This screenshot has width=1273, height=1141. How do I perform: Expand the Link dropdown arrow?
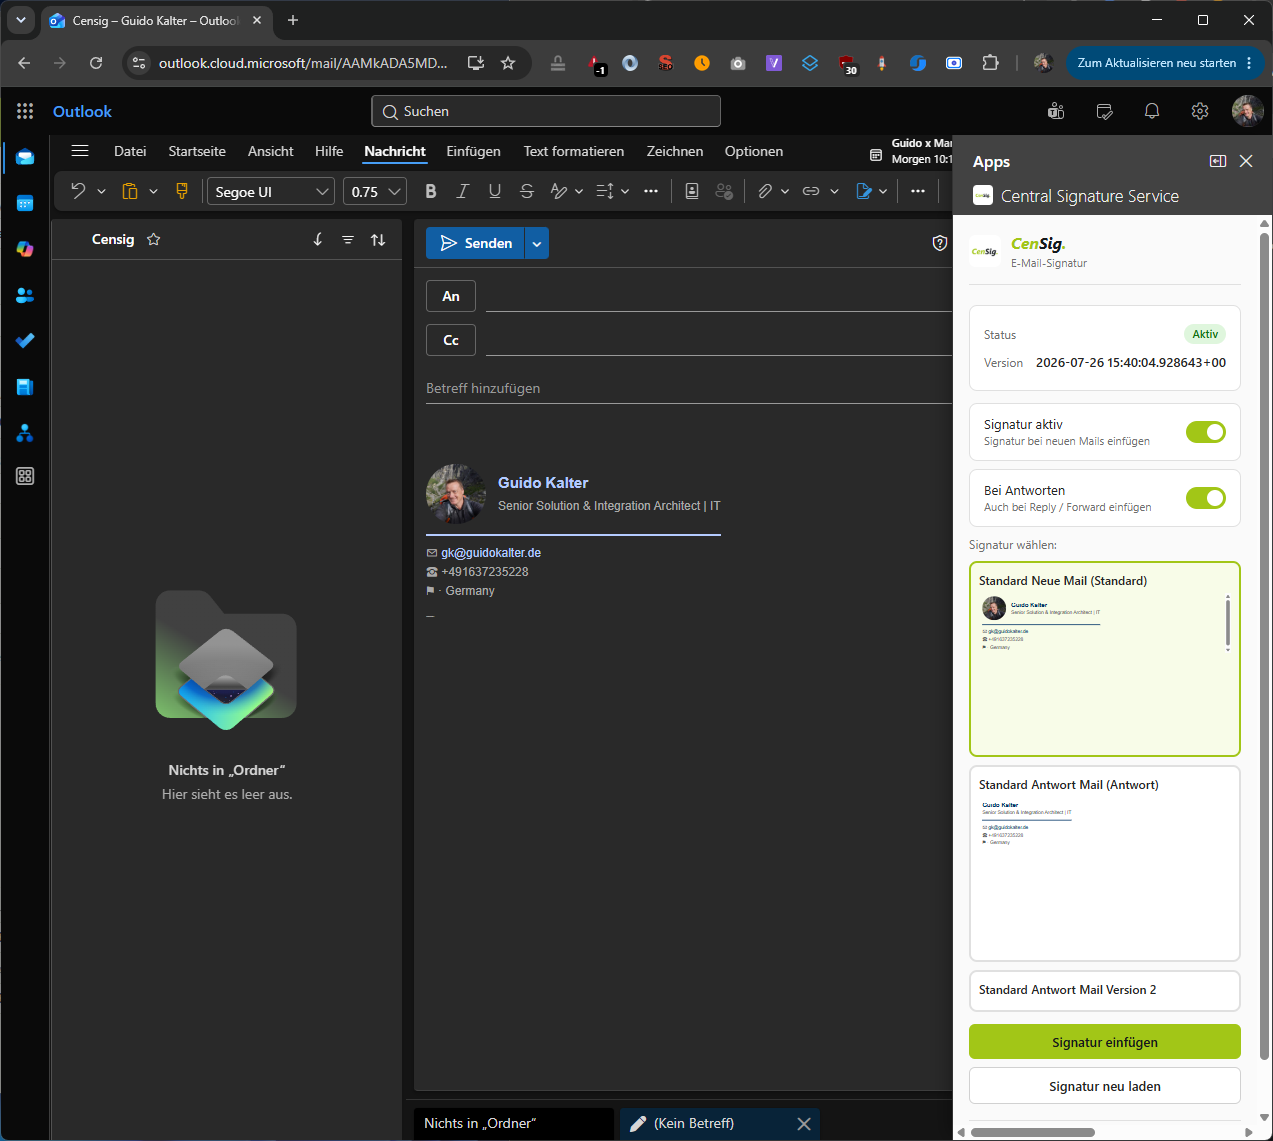point(834,191)
